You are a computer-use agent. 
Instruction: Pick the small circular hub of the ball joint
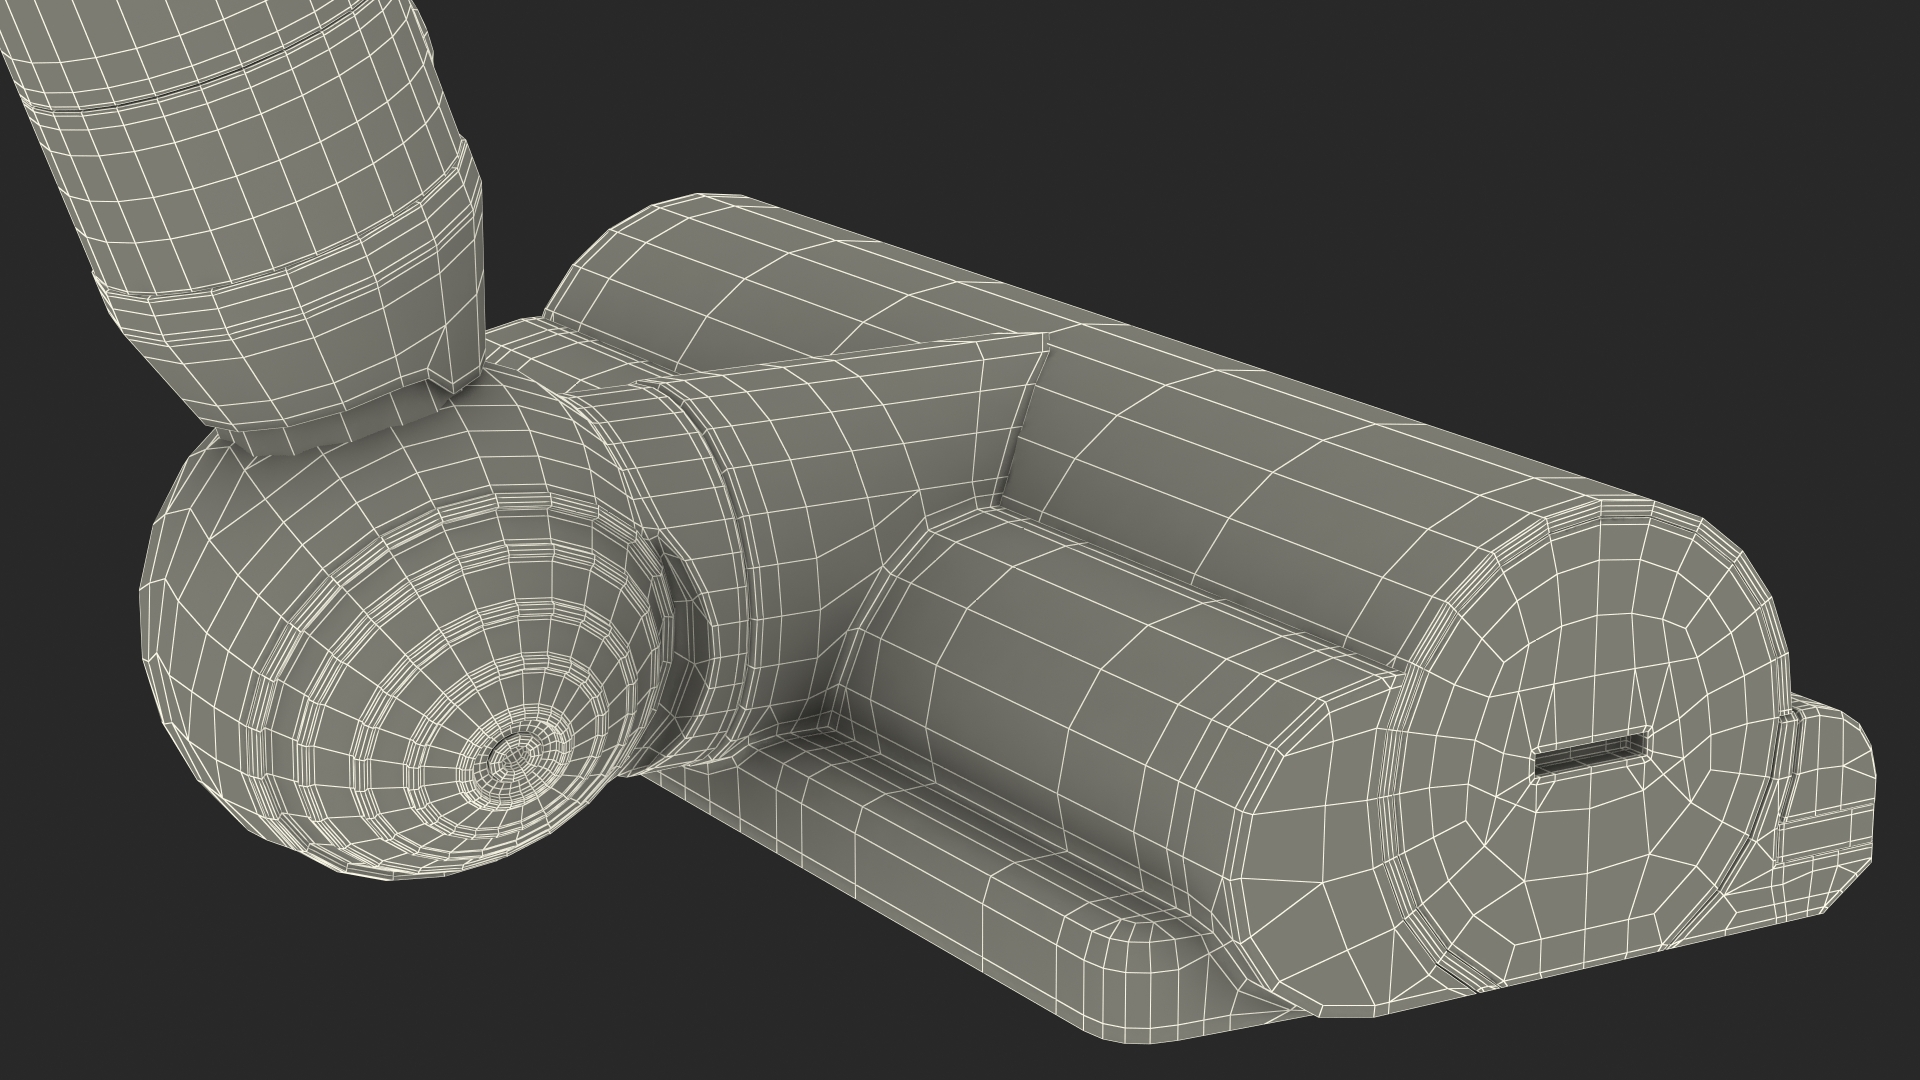(516, 757)
